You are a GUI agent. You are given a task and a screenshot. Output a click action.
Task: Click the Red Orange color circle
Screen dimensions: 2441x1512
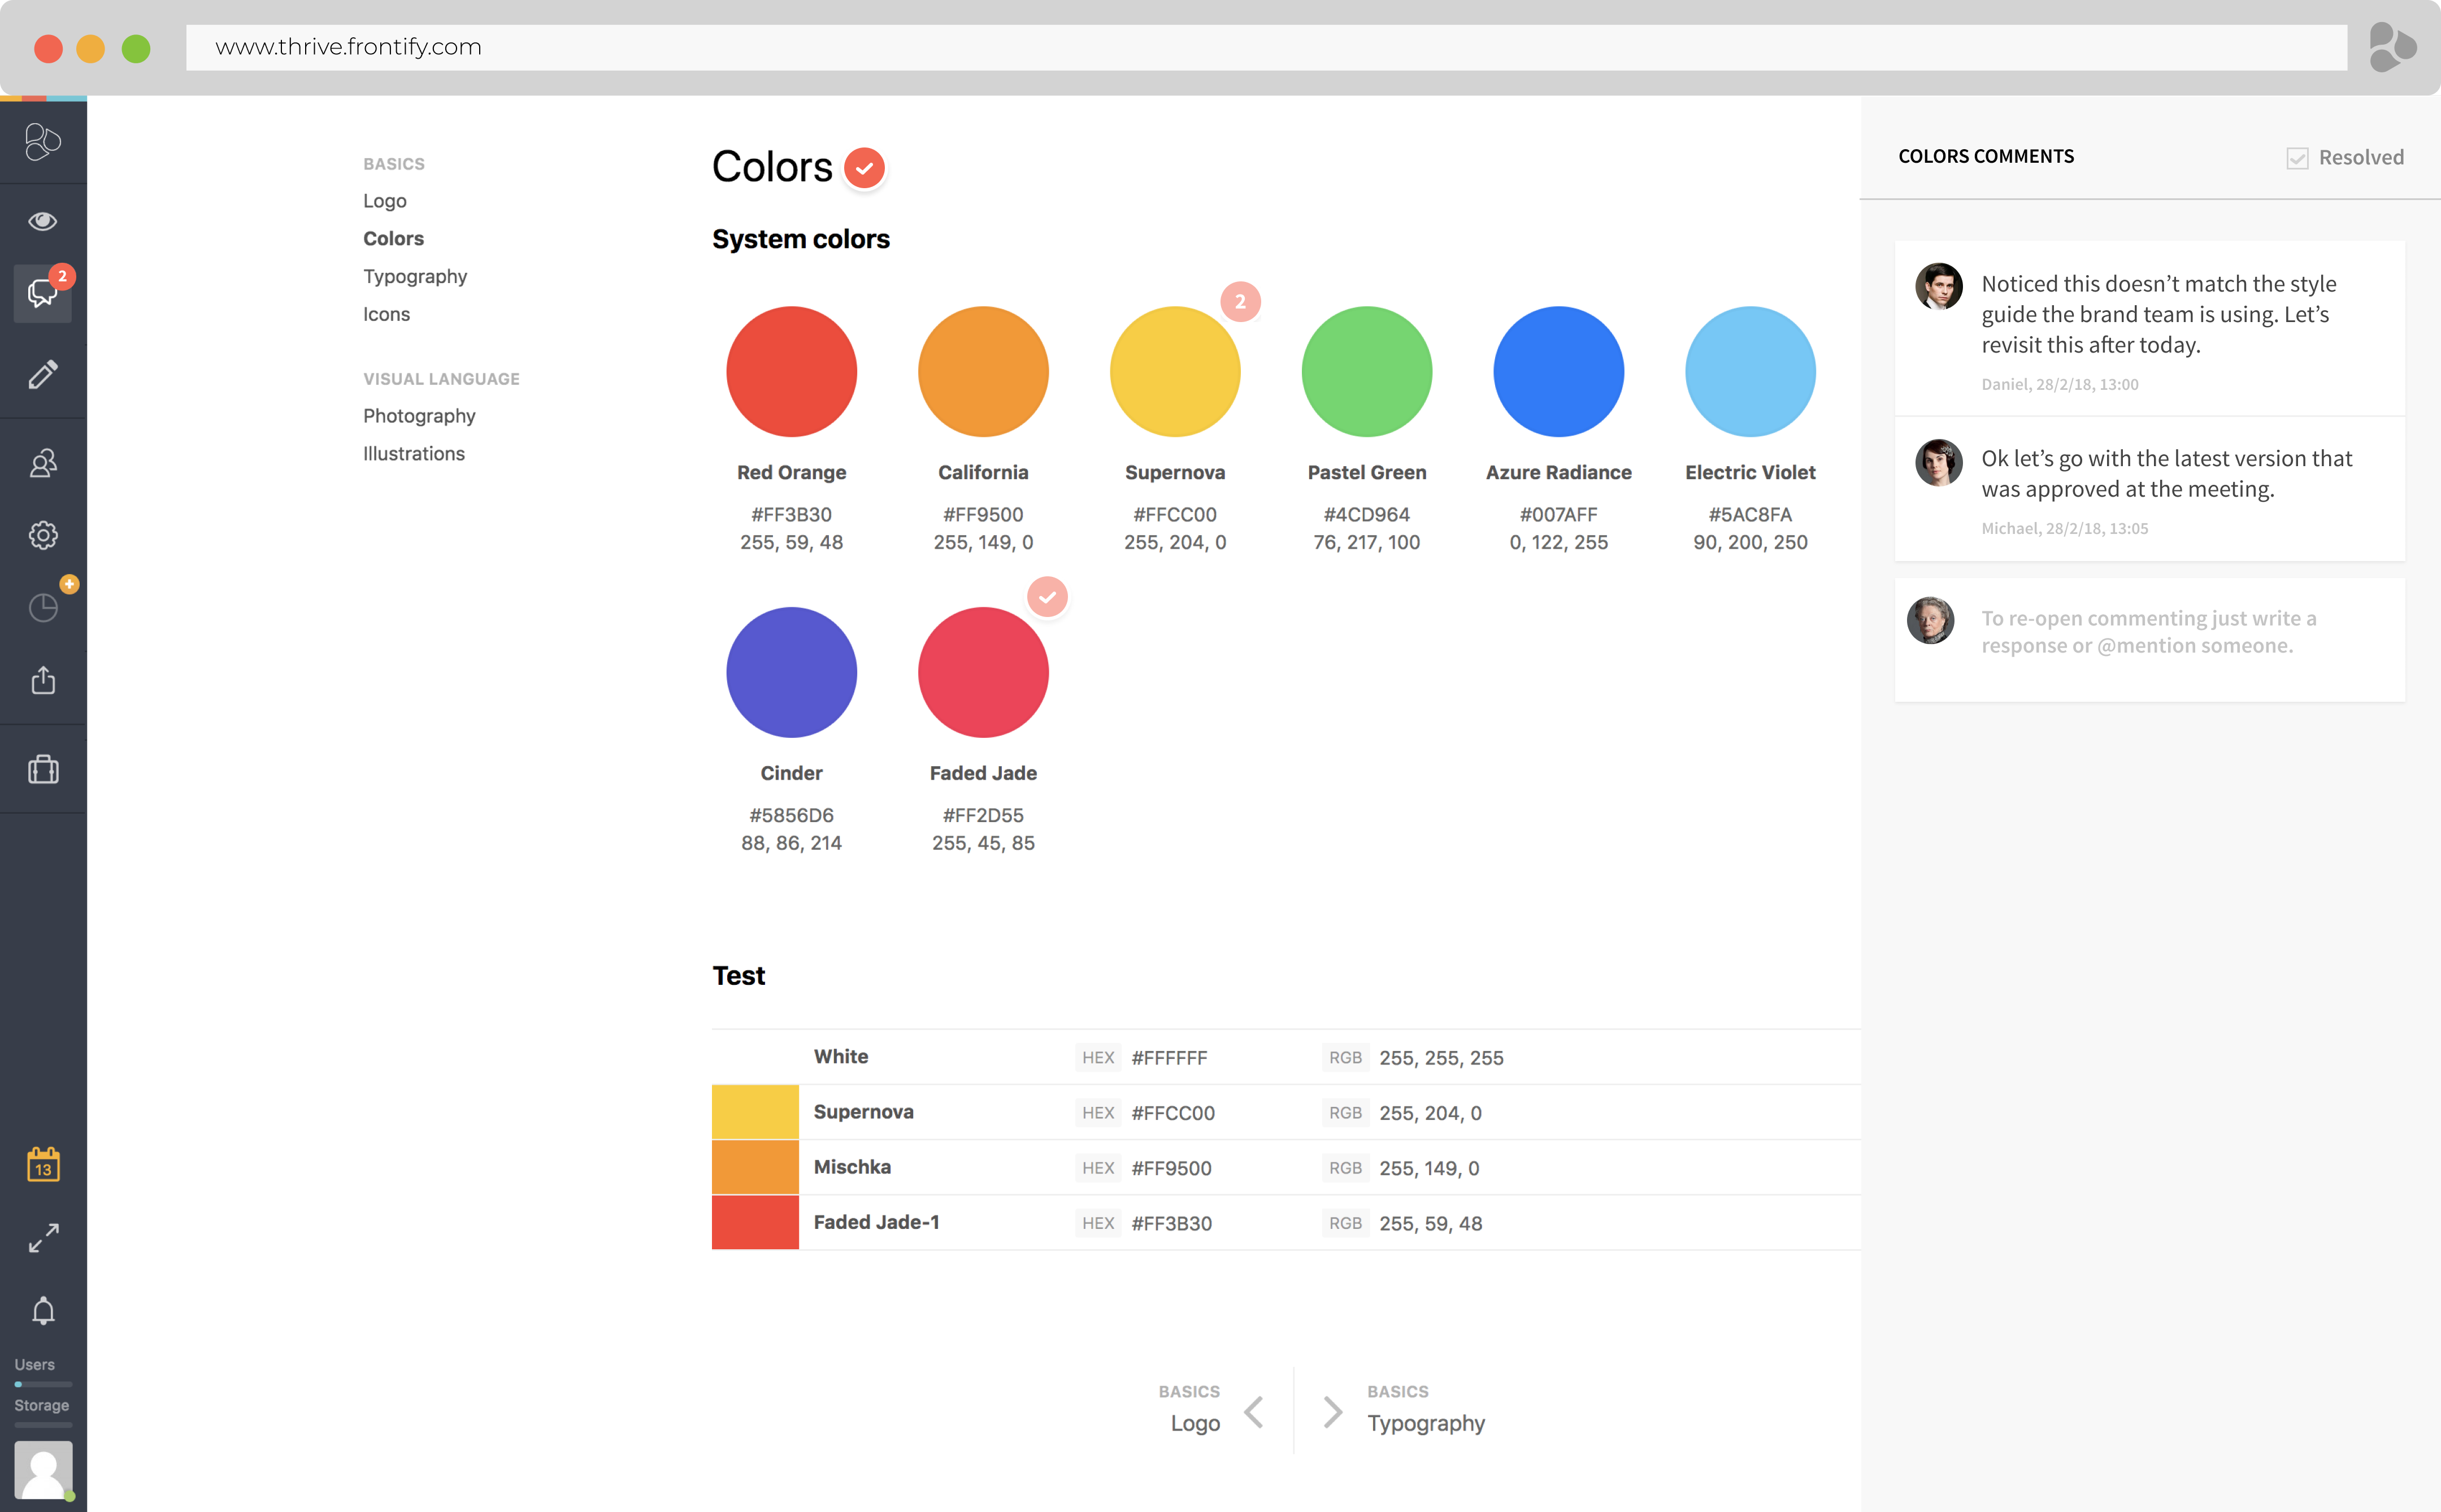(x=791, y=371)
